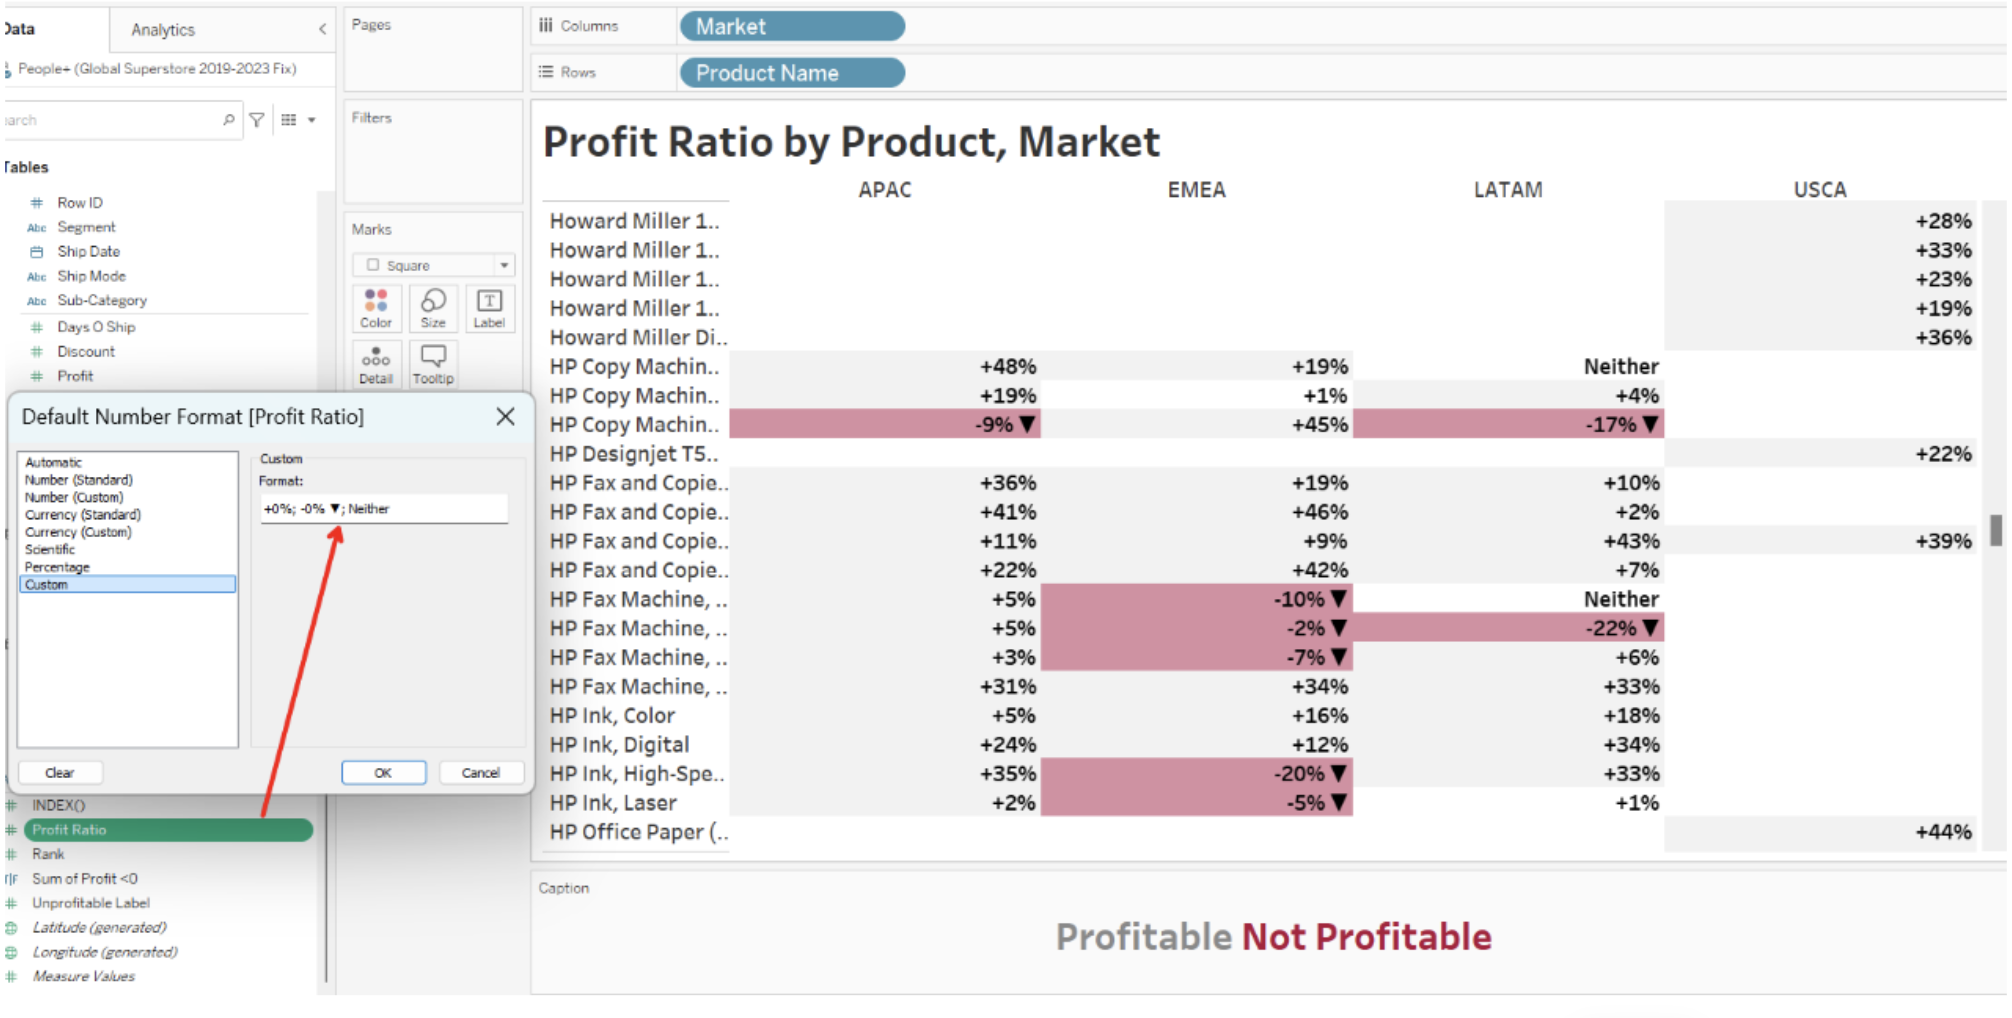Close the Default Number Format dialog
The width and height of the screenshot is (2012, 1018).
[505, 417]
